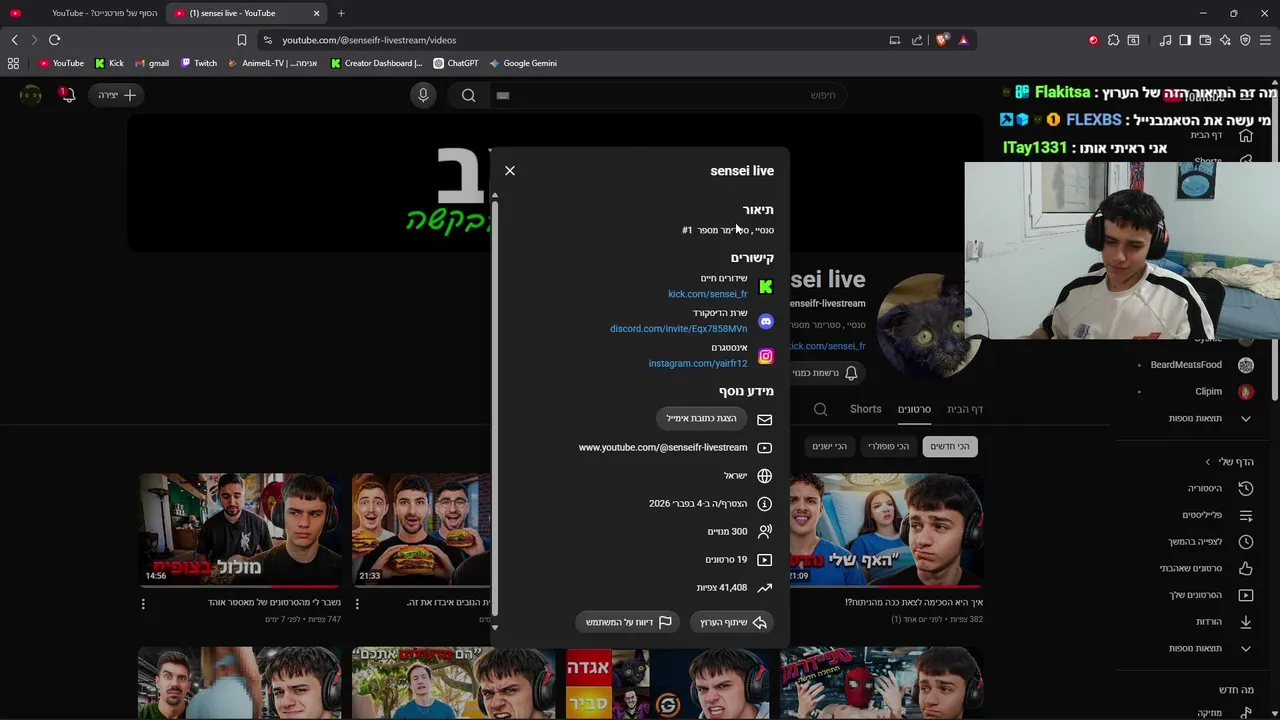
Task: Open the ChatGPT bookmark
Action: click(456, 63)
